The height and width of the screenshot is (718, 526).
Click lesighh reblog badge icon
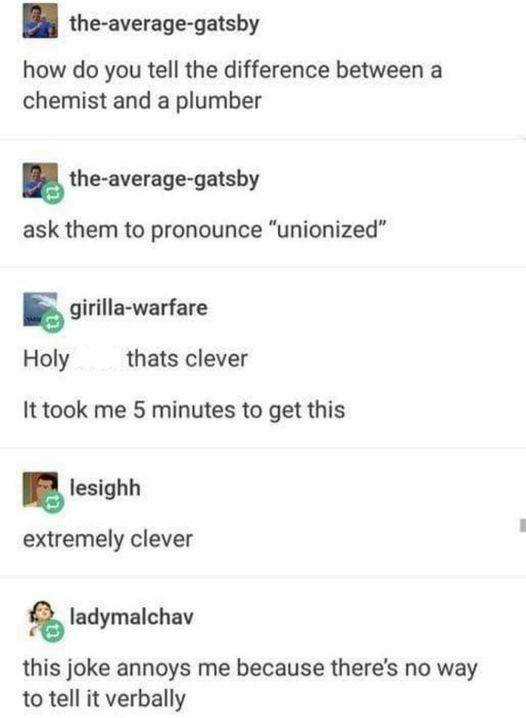click(53, 503)
